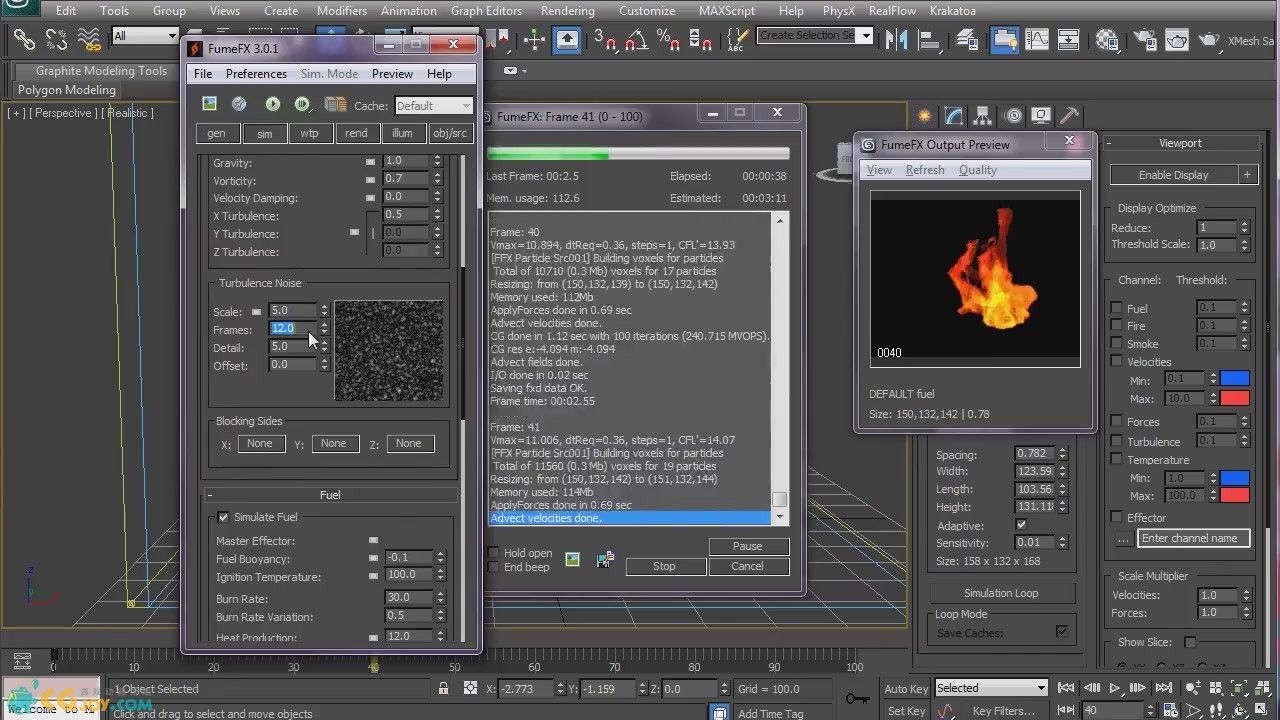Viewport: 1280px width, 720px height.
Task: Collapse the Viewport rollout header
Action: (x=1180, y=143)
